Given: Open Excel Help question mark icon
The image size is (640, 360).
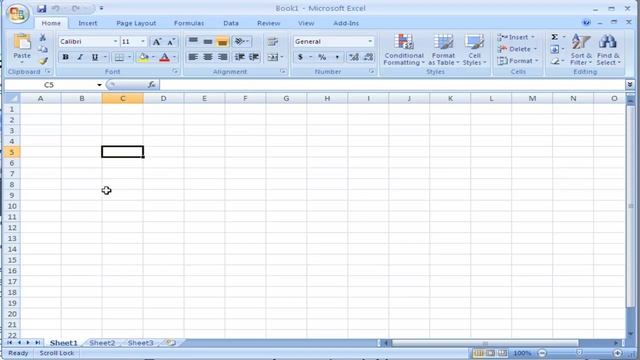Looking at the screenshot, I should [586, 22].
